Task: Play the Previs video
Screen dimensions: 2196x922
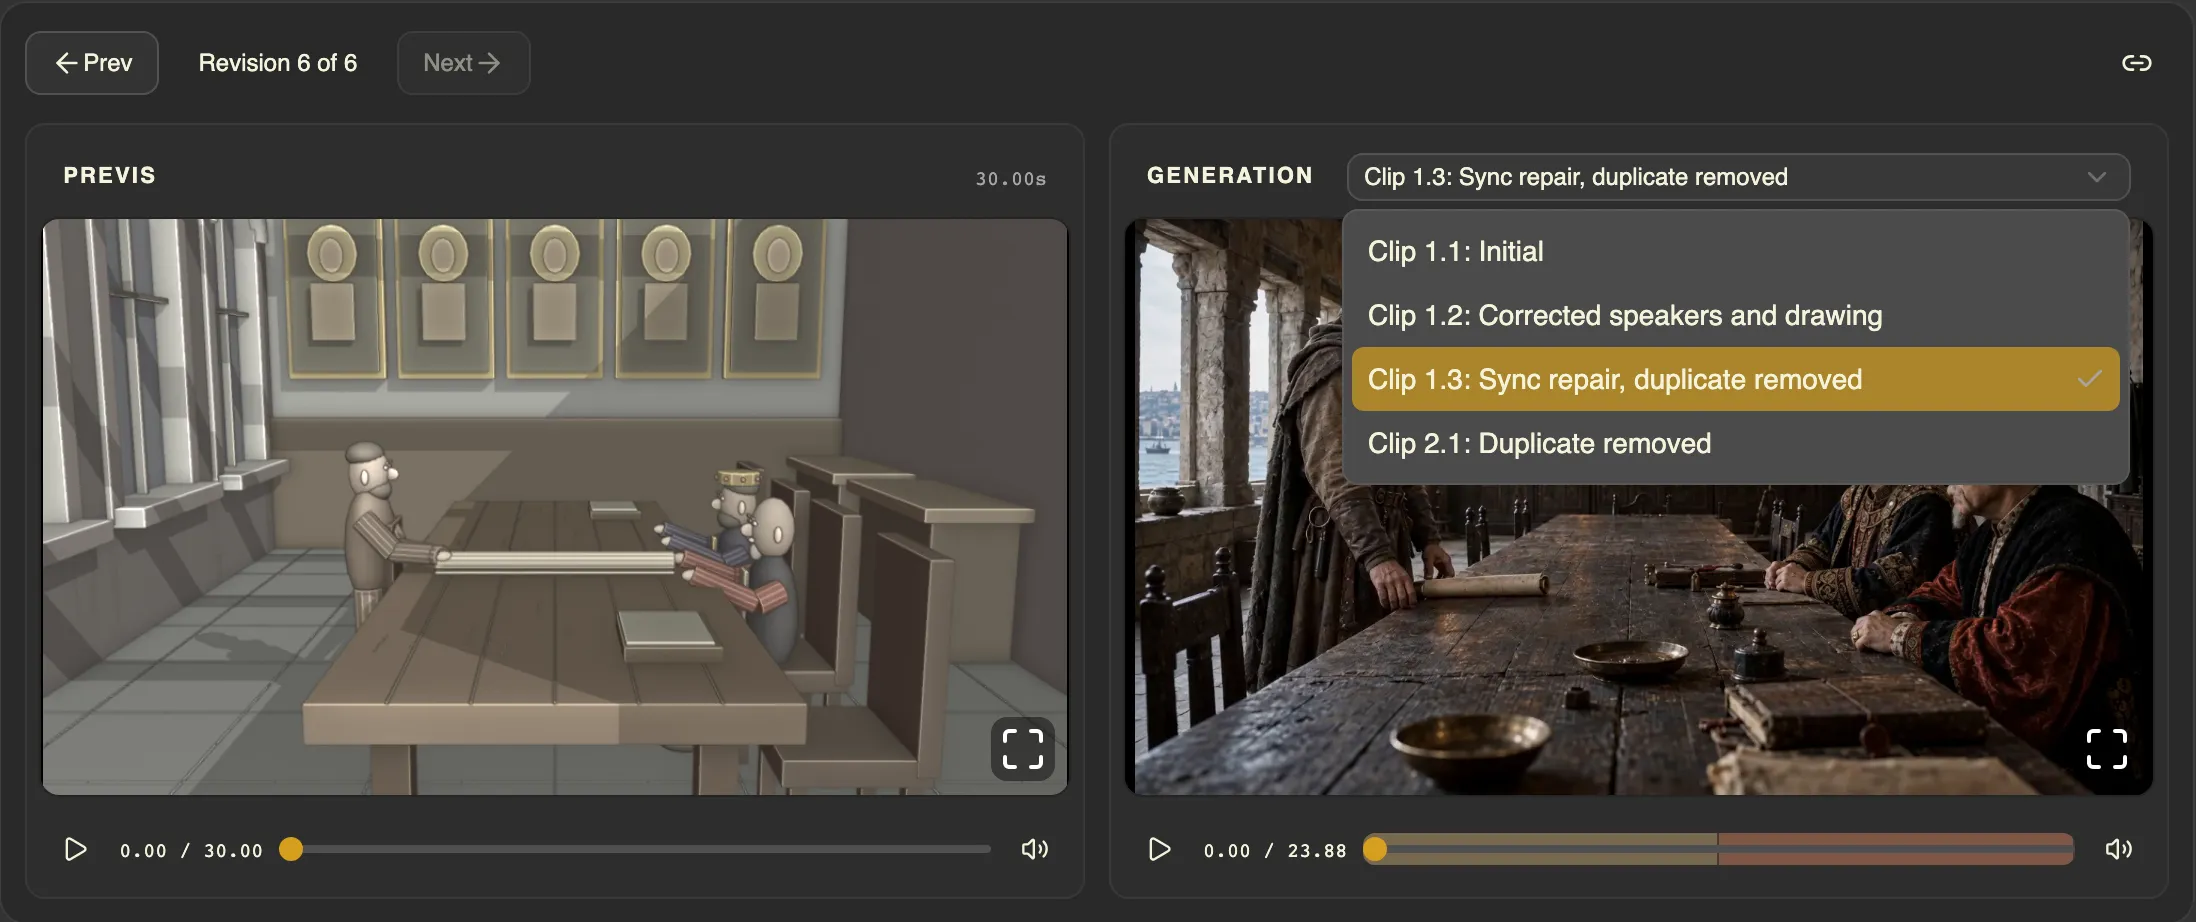Action: pos(76,849)
